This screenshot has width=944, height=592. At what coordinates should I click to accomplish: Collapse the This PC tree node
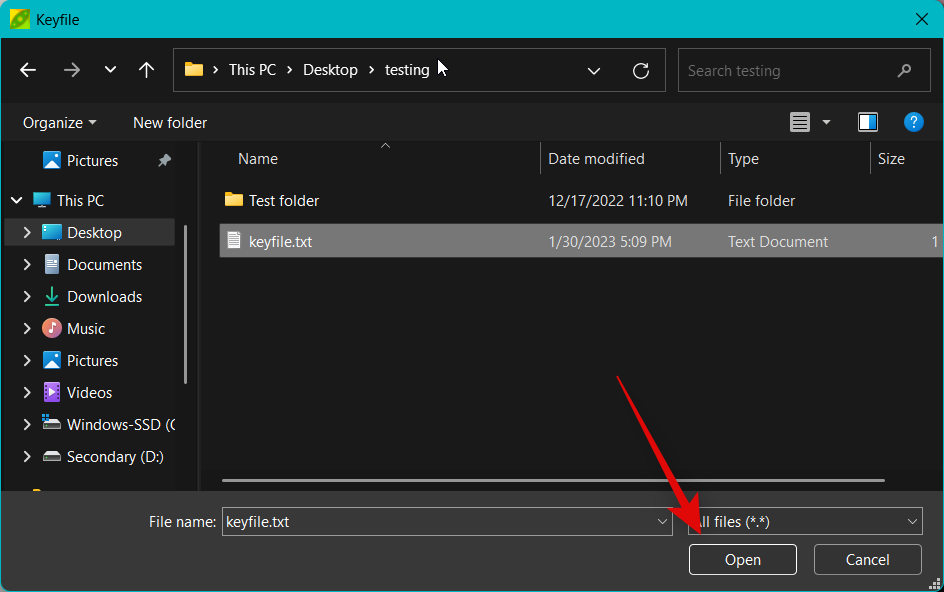tap(16, 200)
